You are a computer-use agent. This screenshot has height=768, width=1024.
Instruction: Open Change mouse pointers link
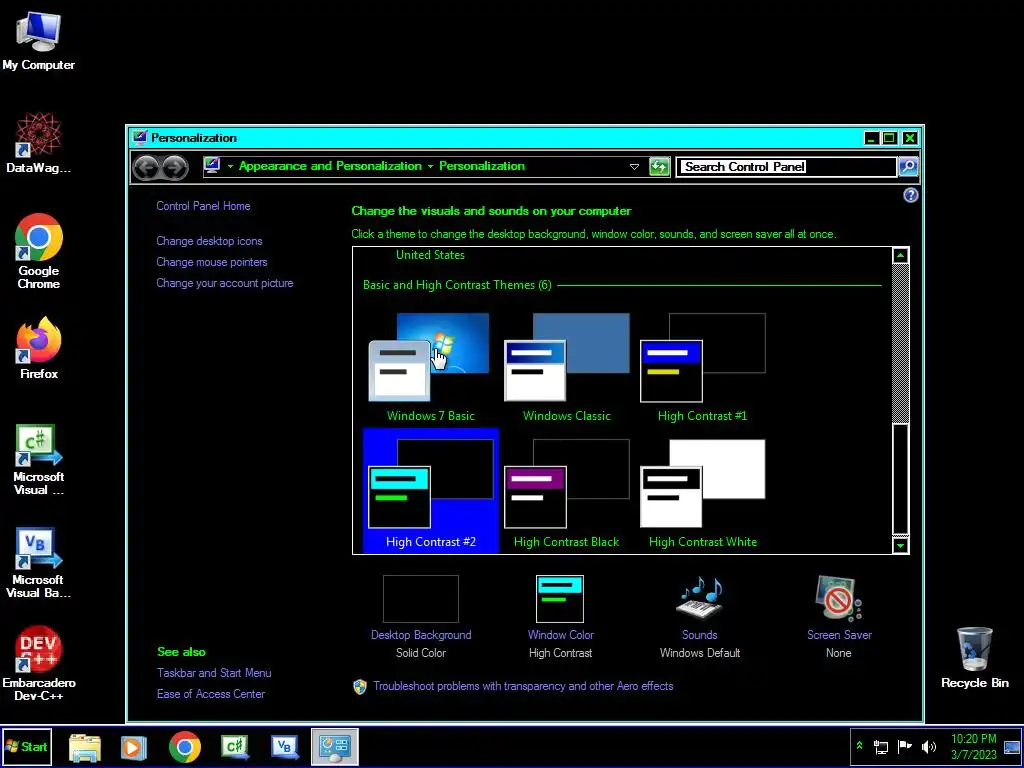tap(212, 262)
